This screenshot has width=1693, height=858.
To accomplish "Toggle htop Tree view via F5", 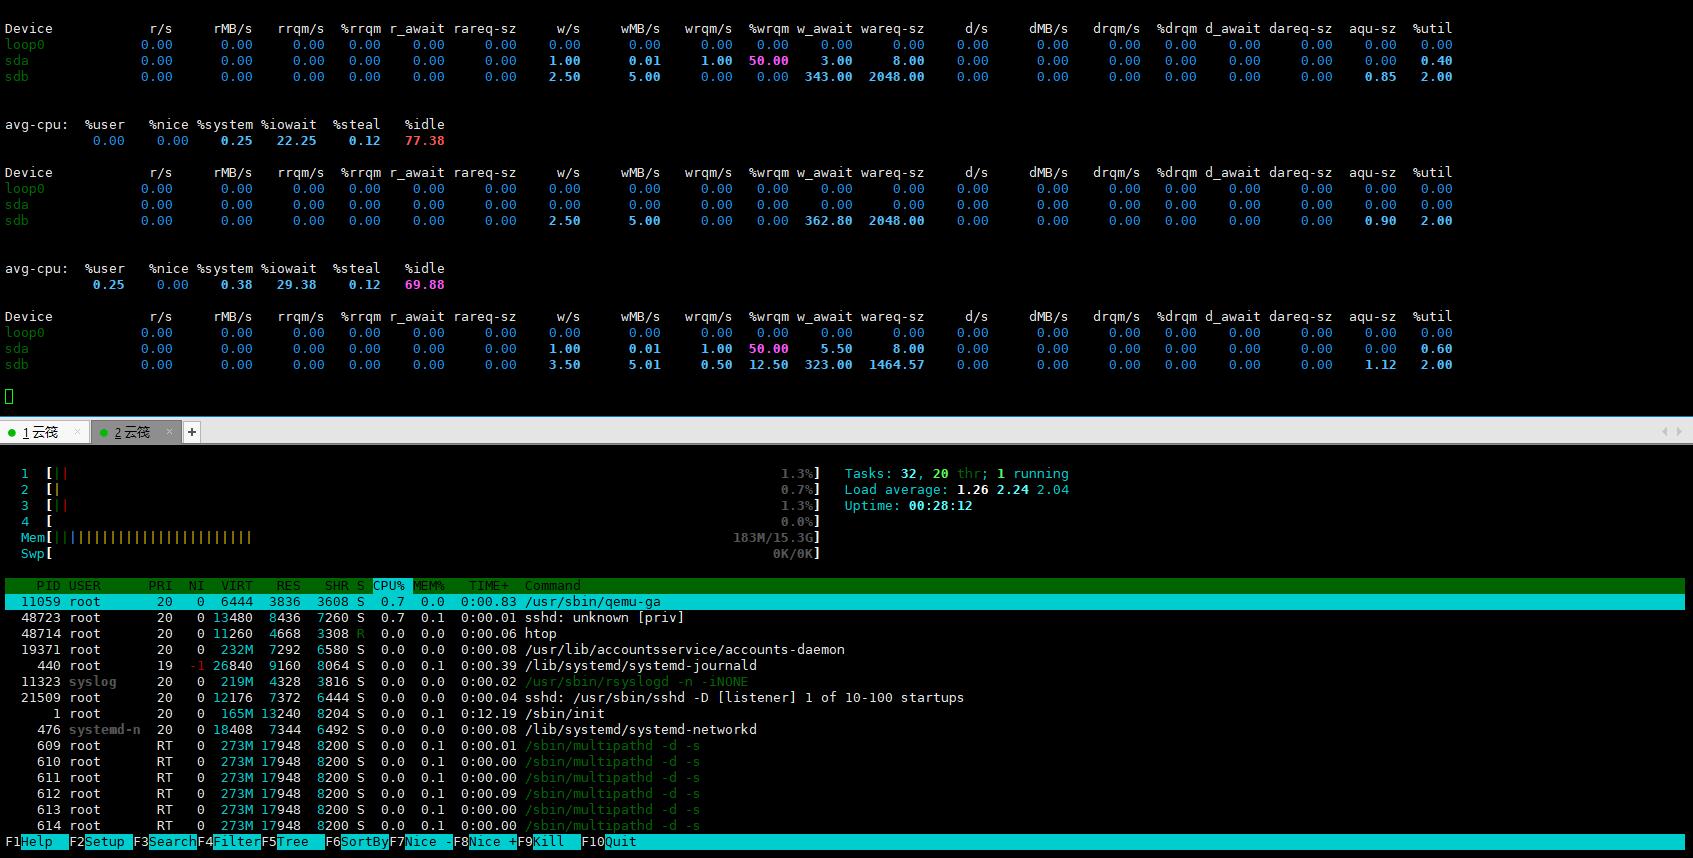I will (293, 842).
